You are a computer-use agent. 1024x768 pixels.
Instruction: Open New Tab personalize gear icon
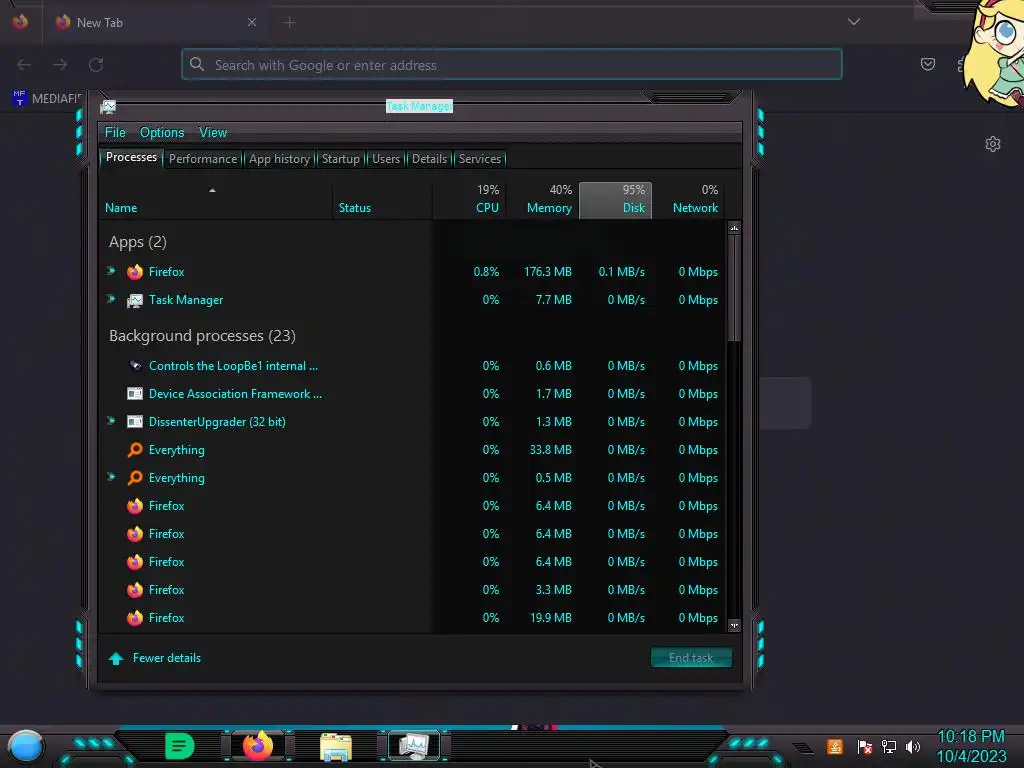tap(993, 144)
